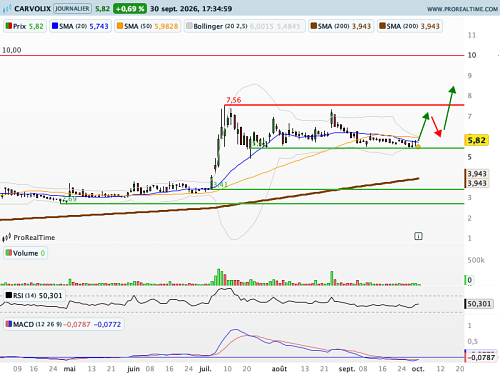This screenshot has width=500, height=375.
Task: Click the sept. label on time axis
Action: [347, 369]
